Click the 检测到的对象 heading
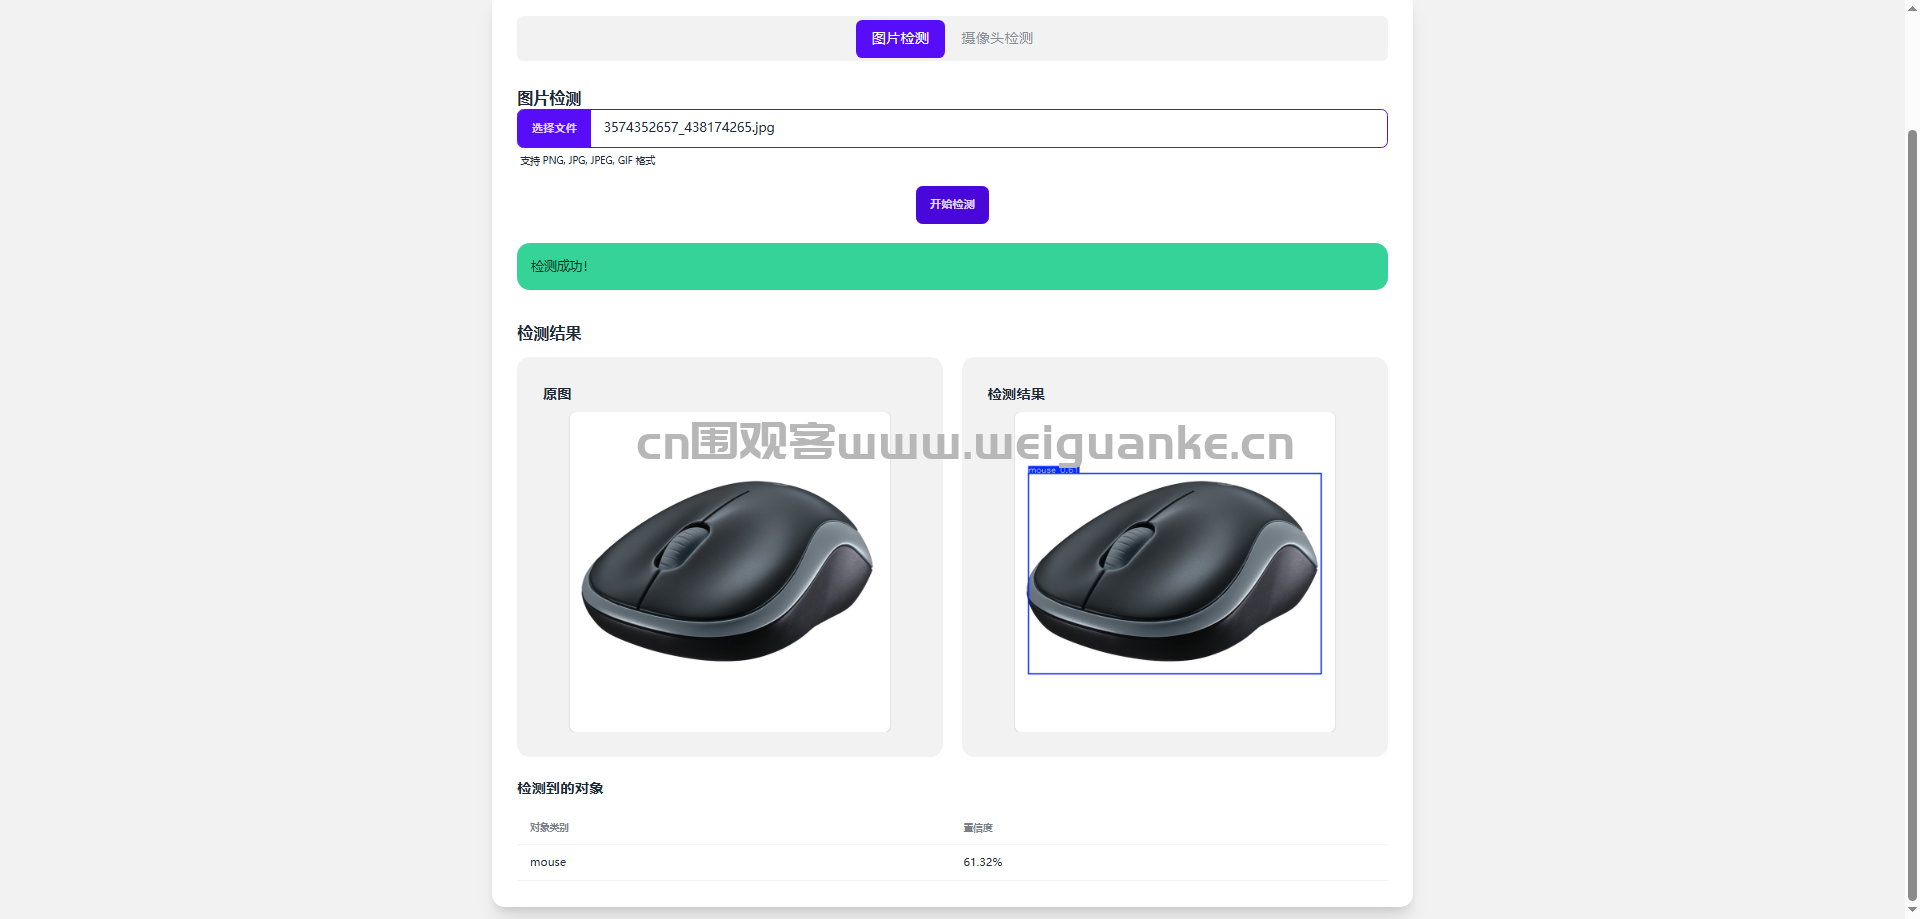This screenshot has width=1920, height=919. [560, 788]
